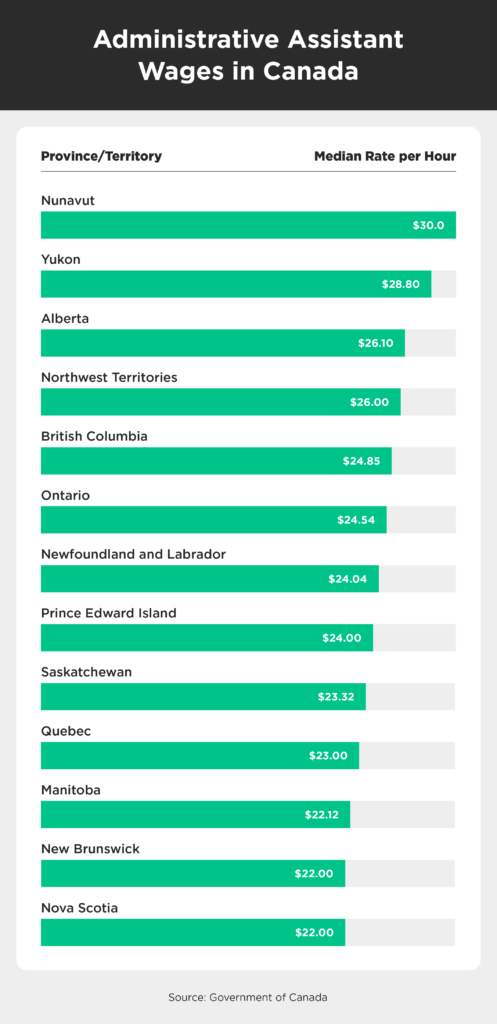Viewport: 497px width, 1024px height.
Task: Select the New Brunswick bar
Action: [193, 874]
